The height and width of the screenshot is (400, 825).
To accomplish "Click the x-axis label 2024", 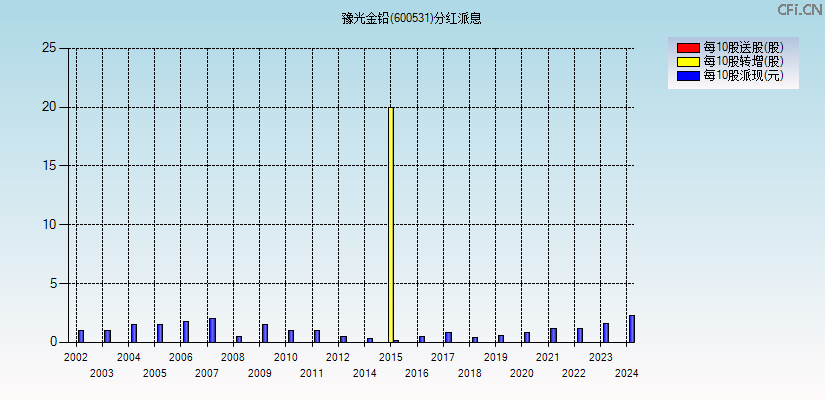I will coord(627,374).
